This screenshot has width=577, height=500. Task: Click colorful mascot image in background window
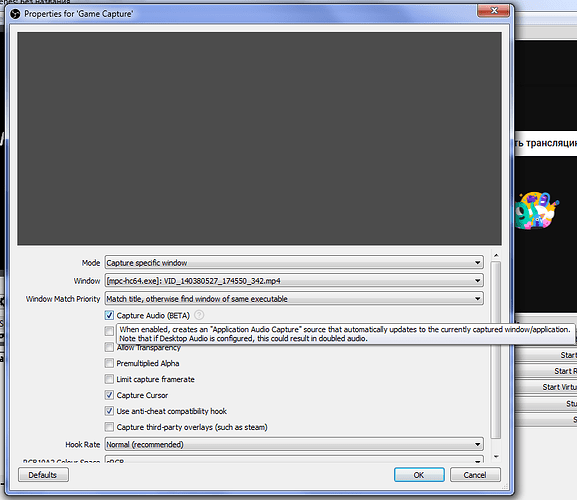pyautogui.click(x=537, y=210)
